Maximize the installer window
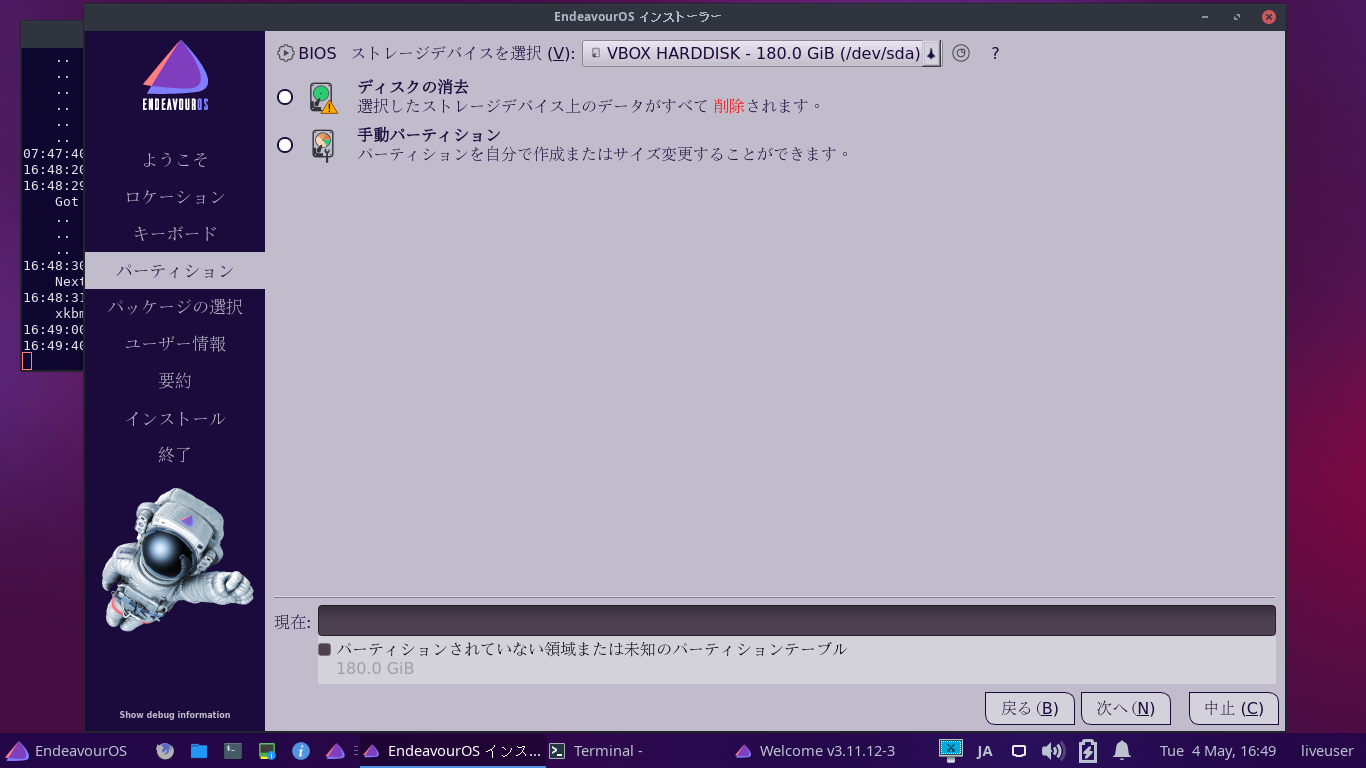1366x768 pixels. (1237, 17)
